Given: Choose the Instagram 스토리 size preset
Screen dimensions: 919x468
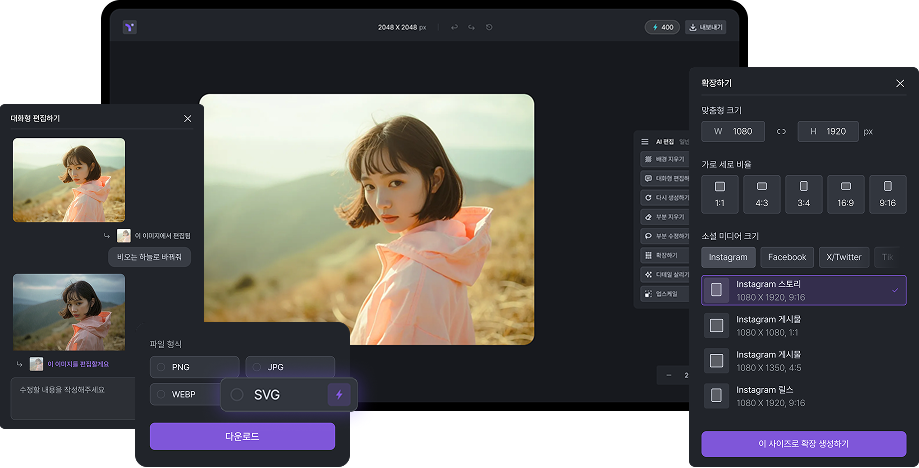Looking at the screenshot, I should point(803,290).
